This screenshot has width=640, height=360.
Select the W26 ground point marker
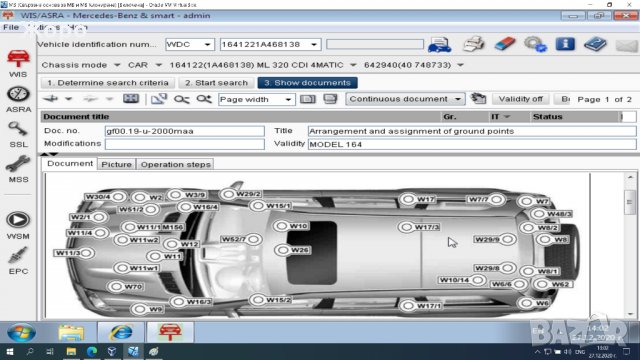[x=282, y=250]
